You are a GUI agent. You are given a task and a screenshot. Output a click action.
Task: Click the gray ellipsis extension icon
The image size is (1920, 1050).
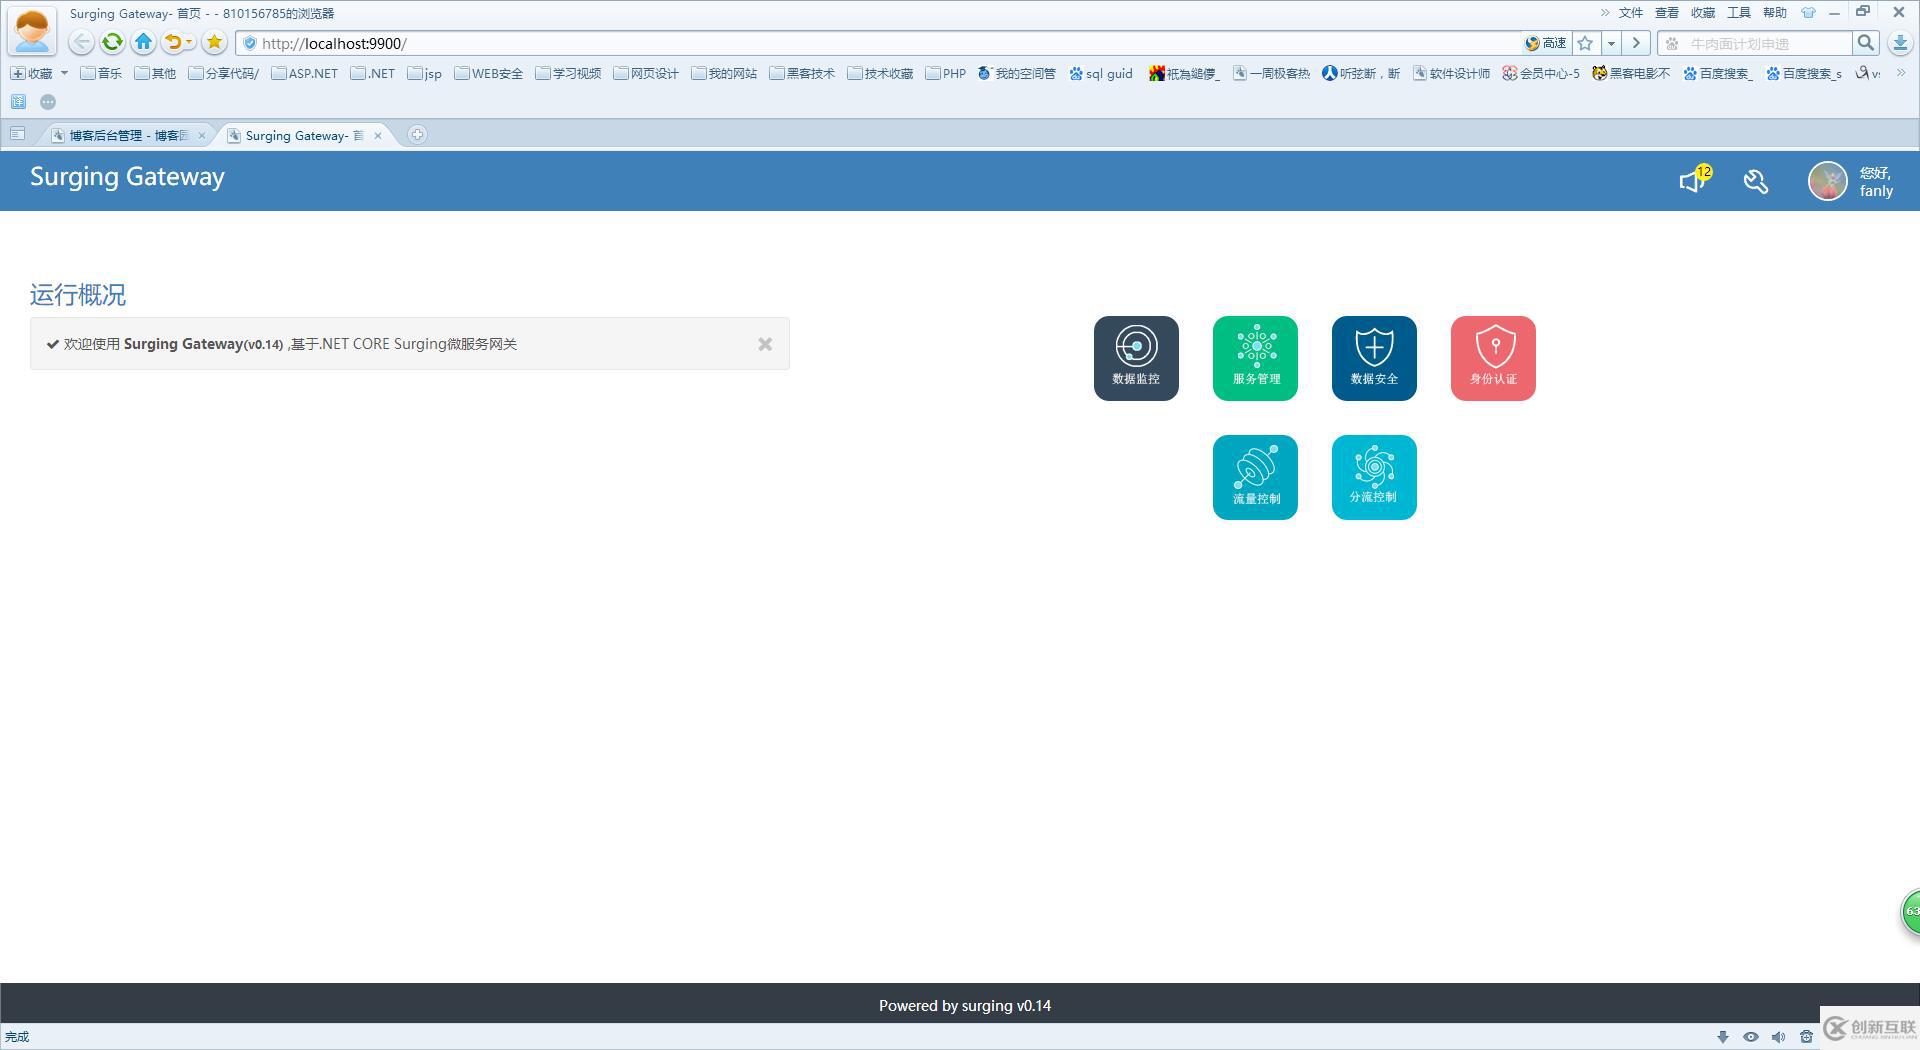click(x=48, y=101)
